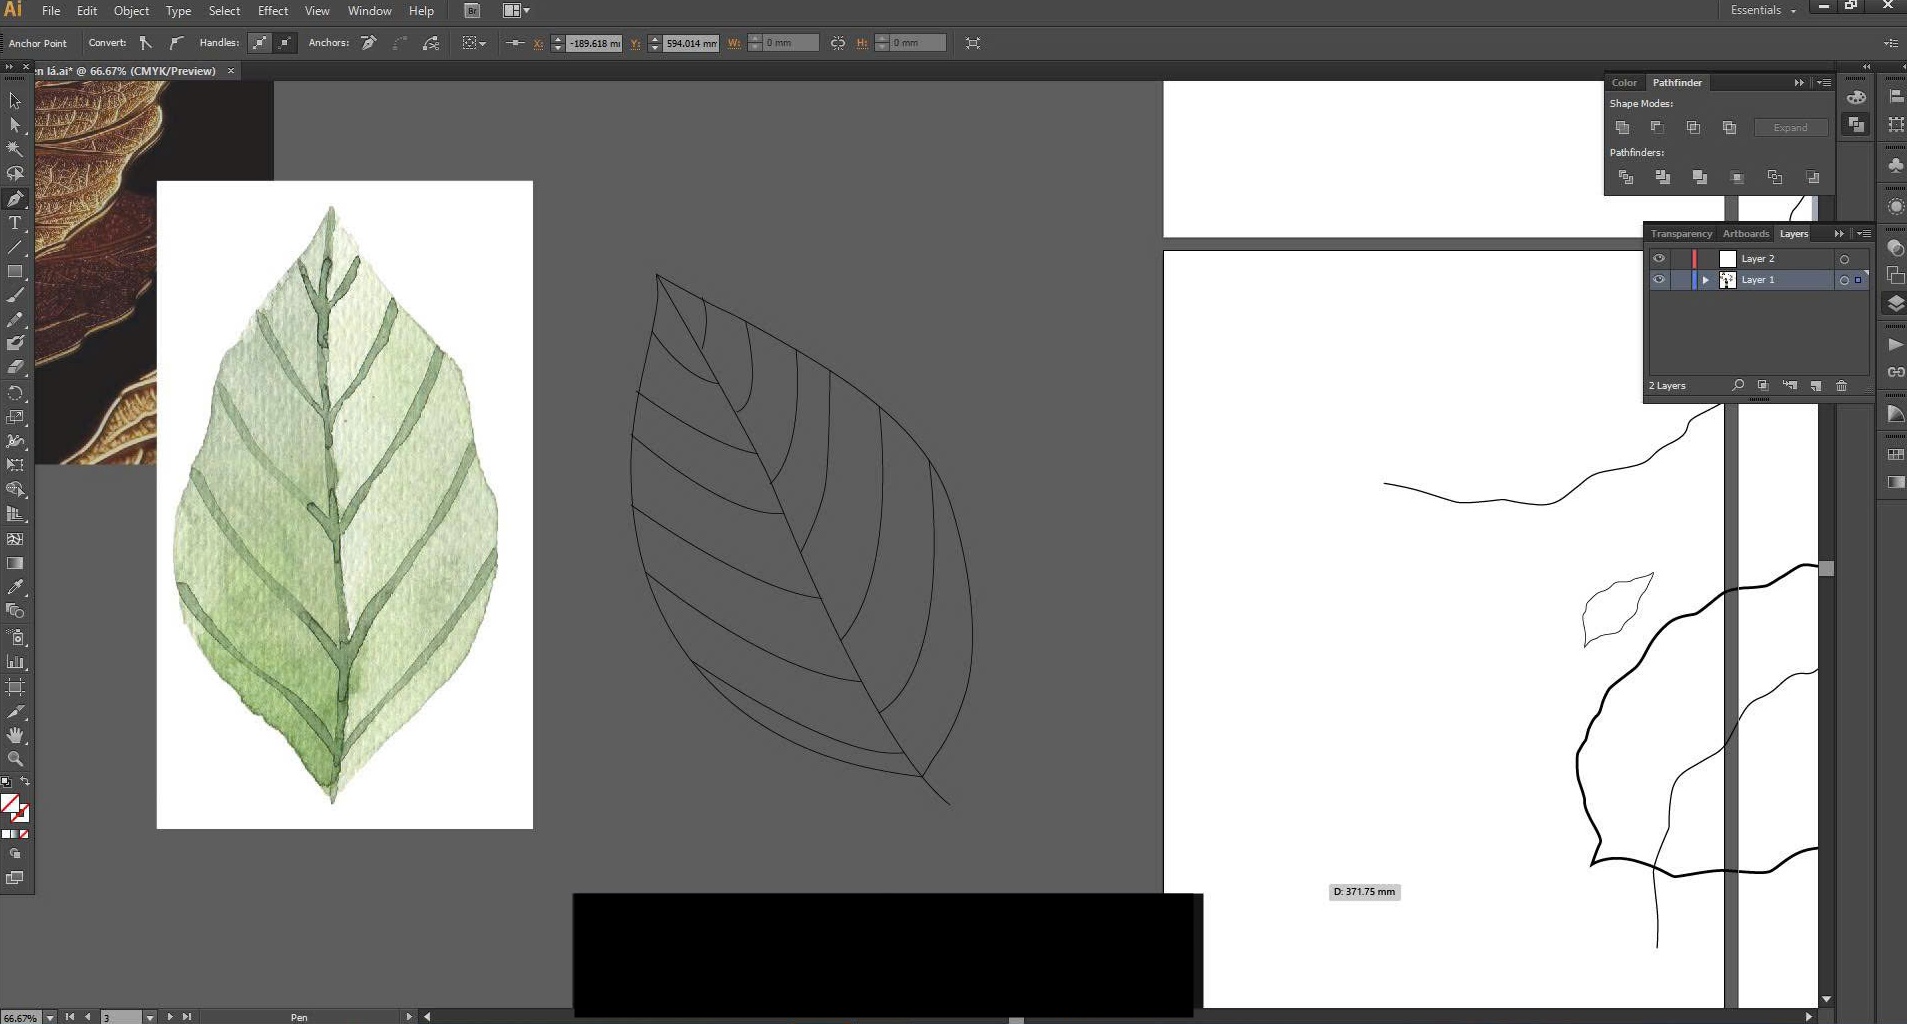This screenshot has height=1024, width=1907.
Task: Open the Object menu
Action: pos(131,11)
